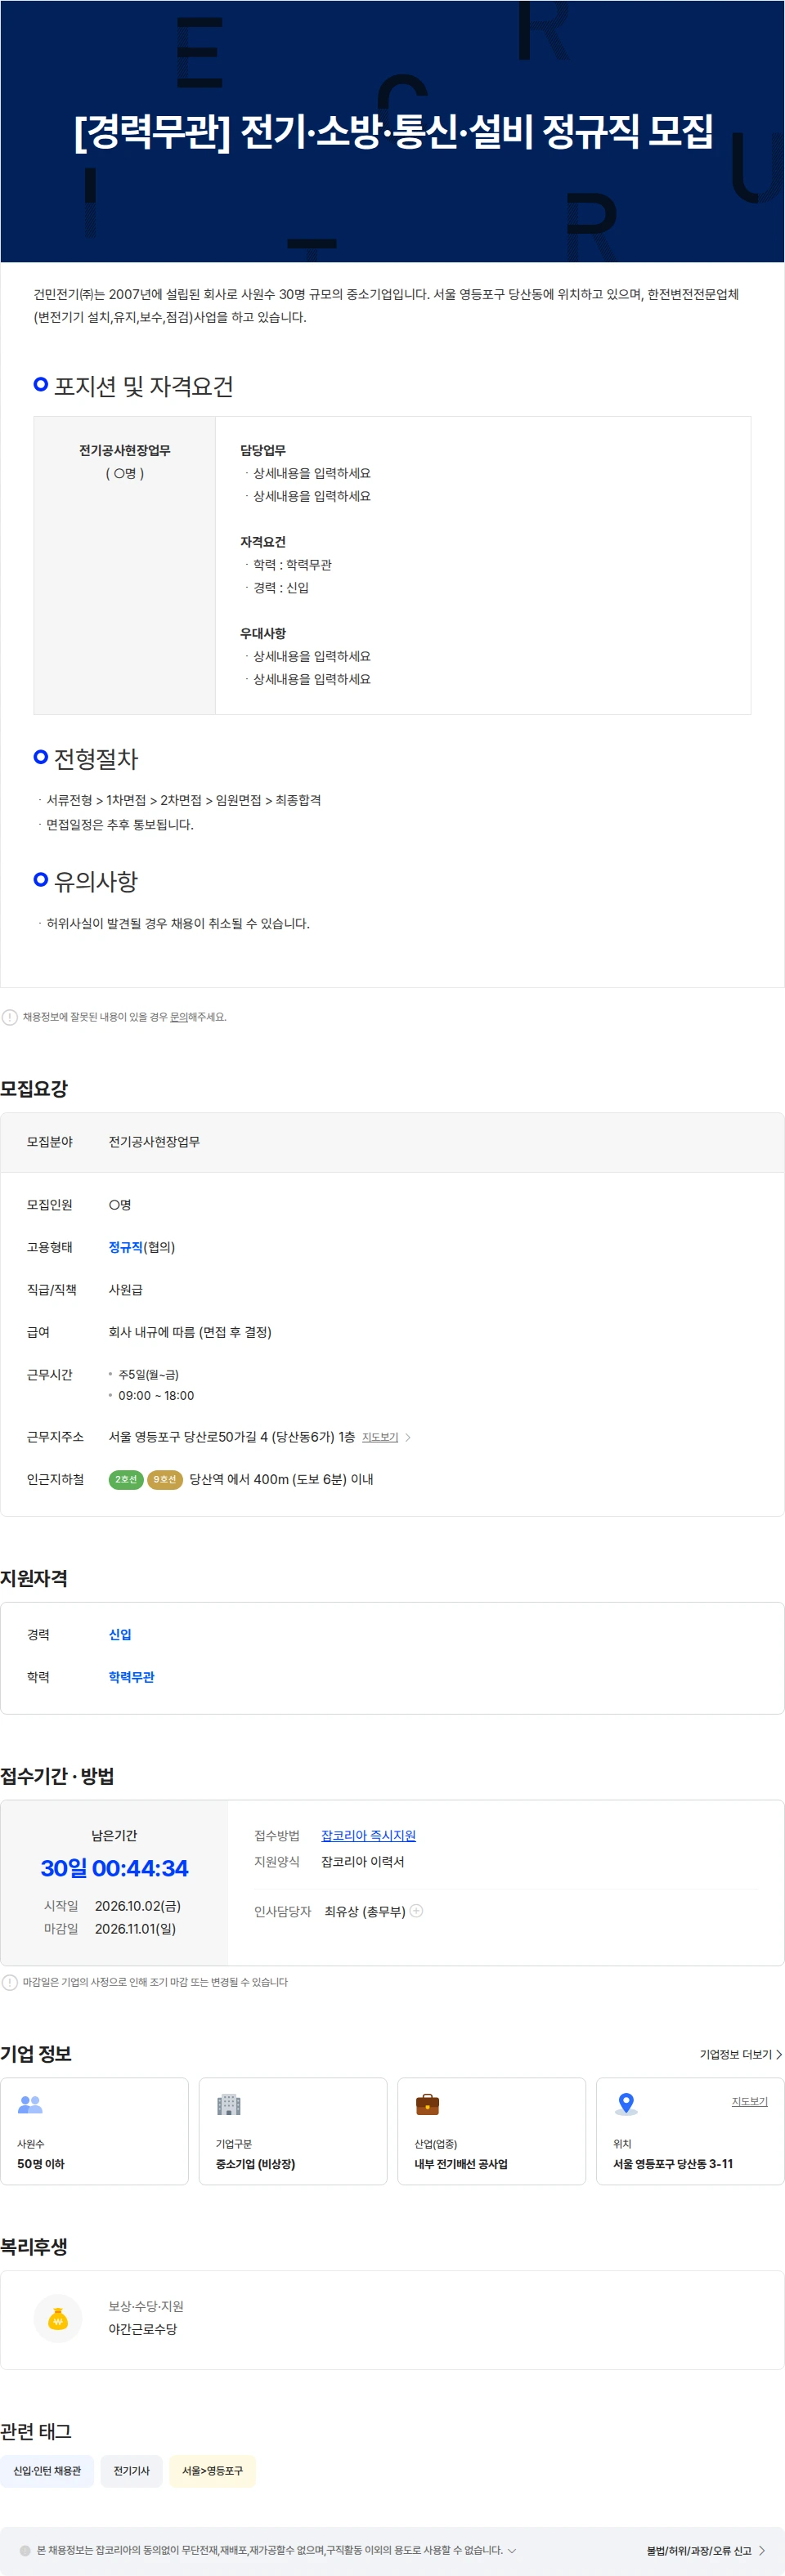Viewport: 785px width, 2576px height.
Task: Click 잡코리아 즉시지원 link
Action: click(368, 1835)
